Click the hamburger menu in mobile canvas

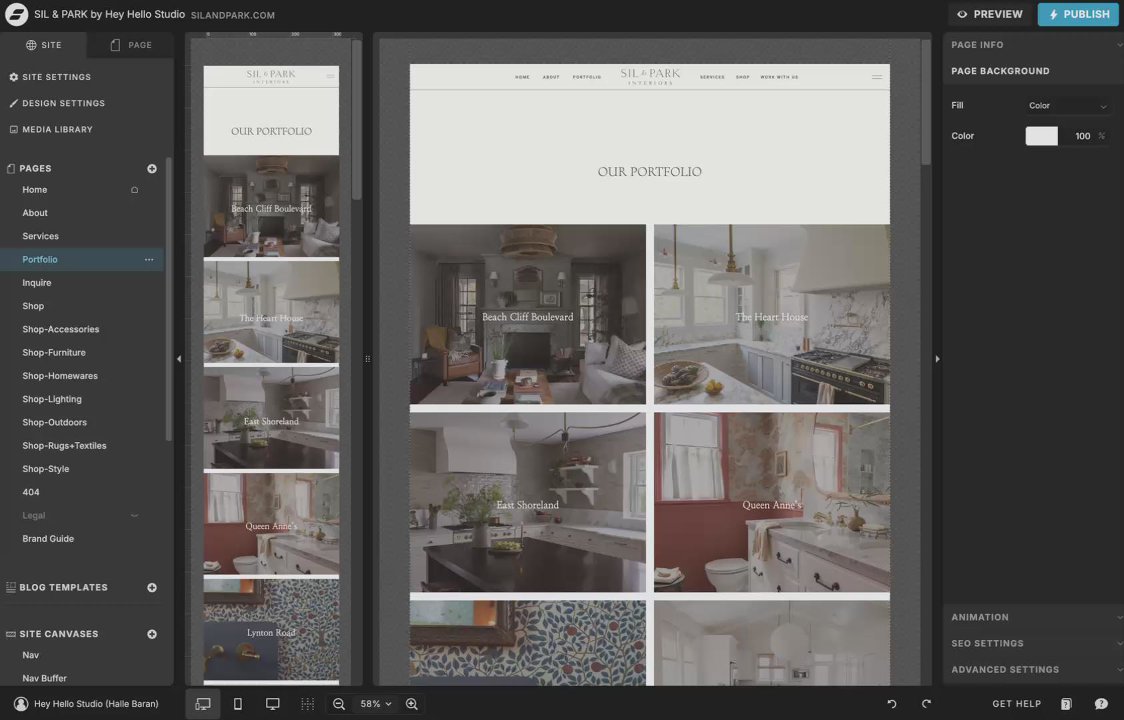coord(330,76)
